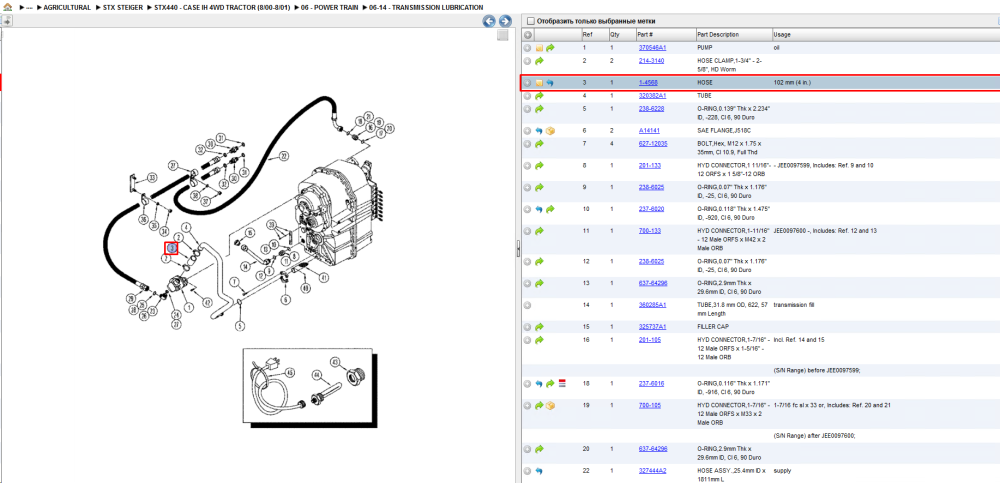This screenshot has width=1000, height=483.
Task: Select callout 33 bracket in diagram
Action: [152, 177]
